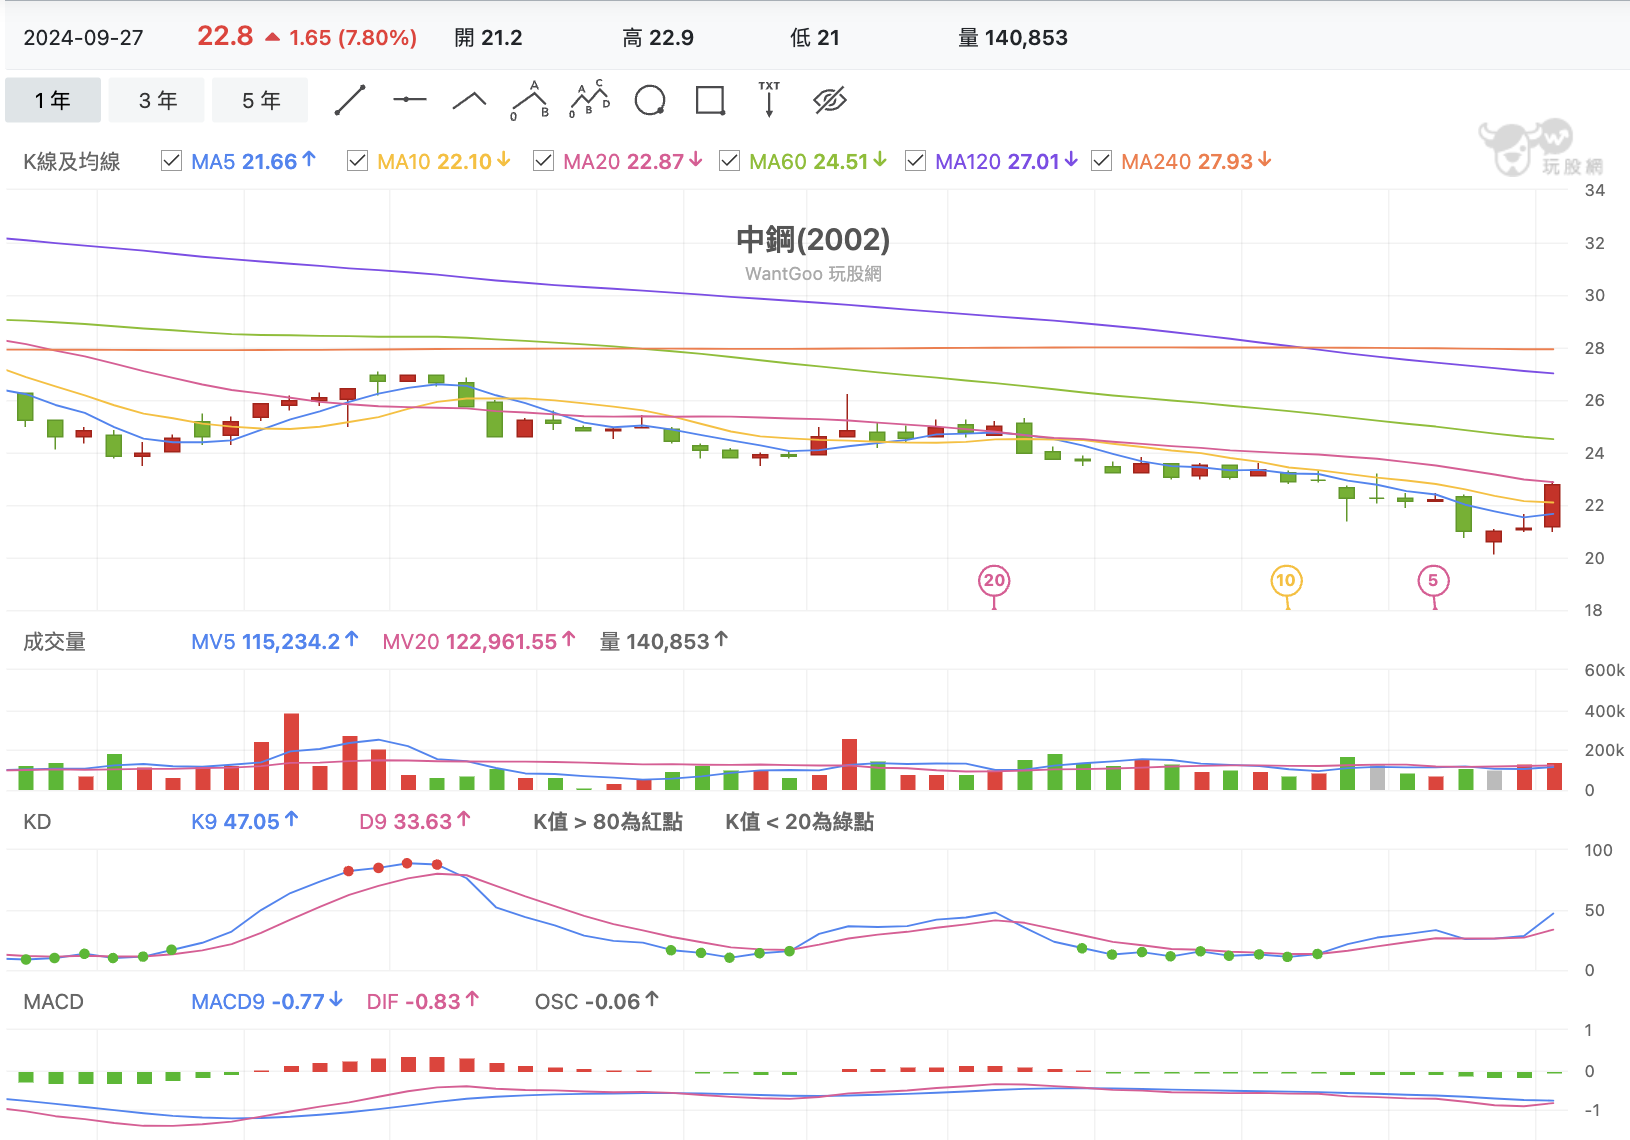This screenshot has height=1140, width=1630.
Task: Select the trend line drawing tool
Action: 350,100
